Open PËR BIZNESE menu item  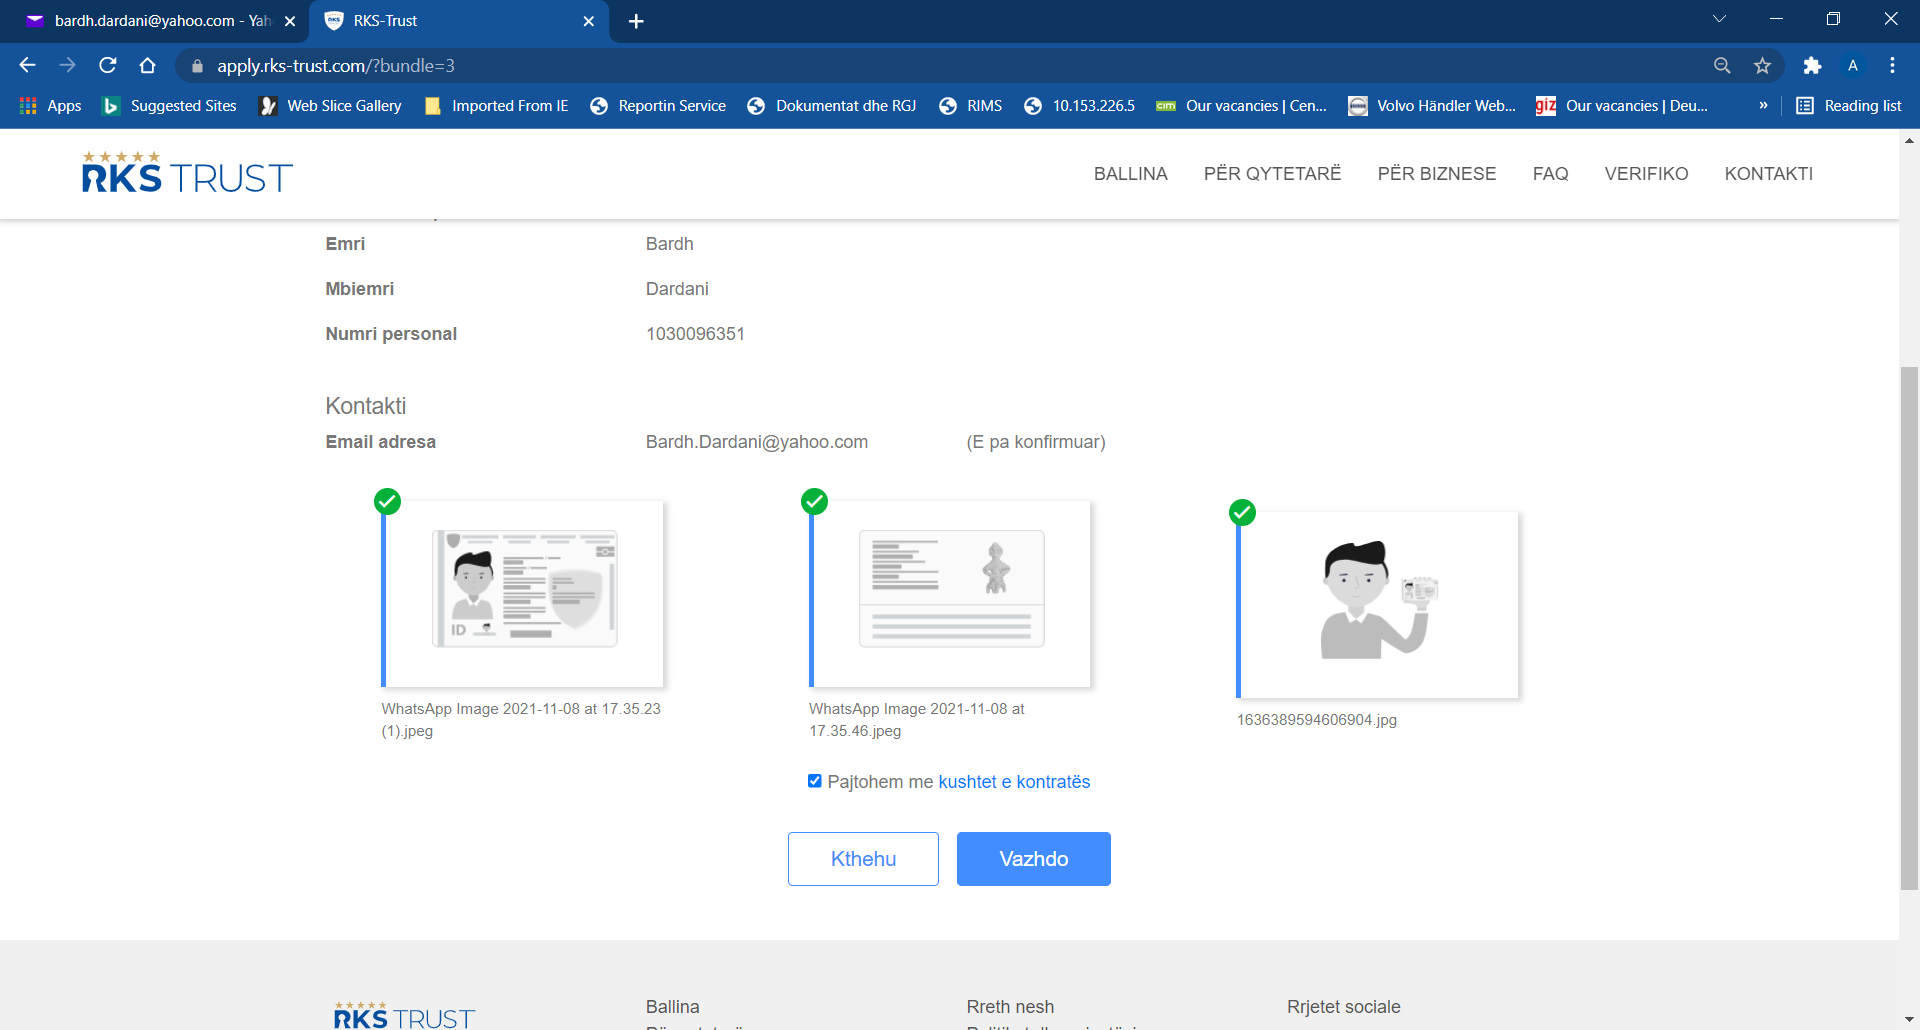pyautogui.click(x=1437, y=174)
